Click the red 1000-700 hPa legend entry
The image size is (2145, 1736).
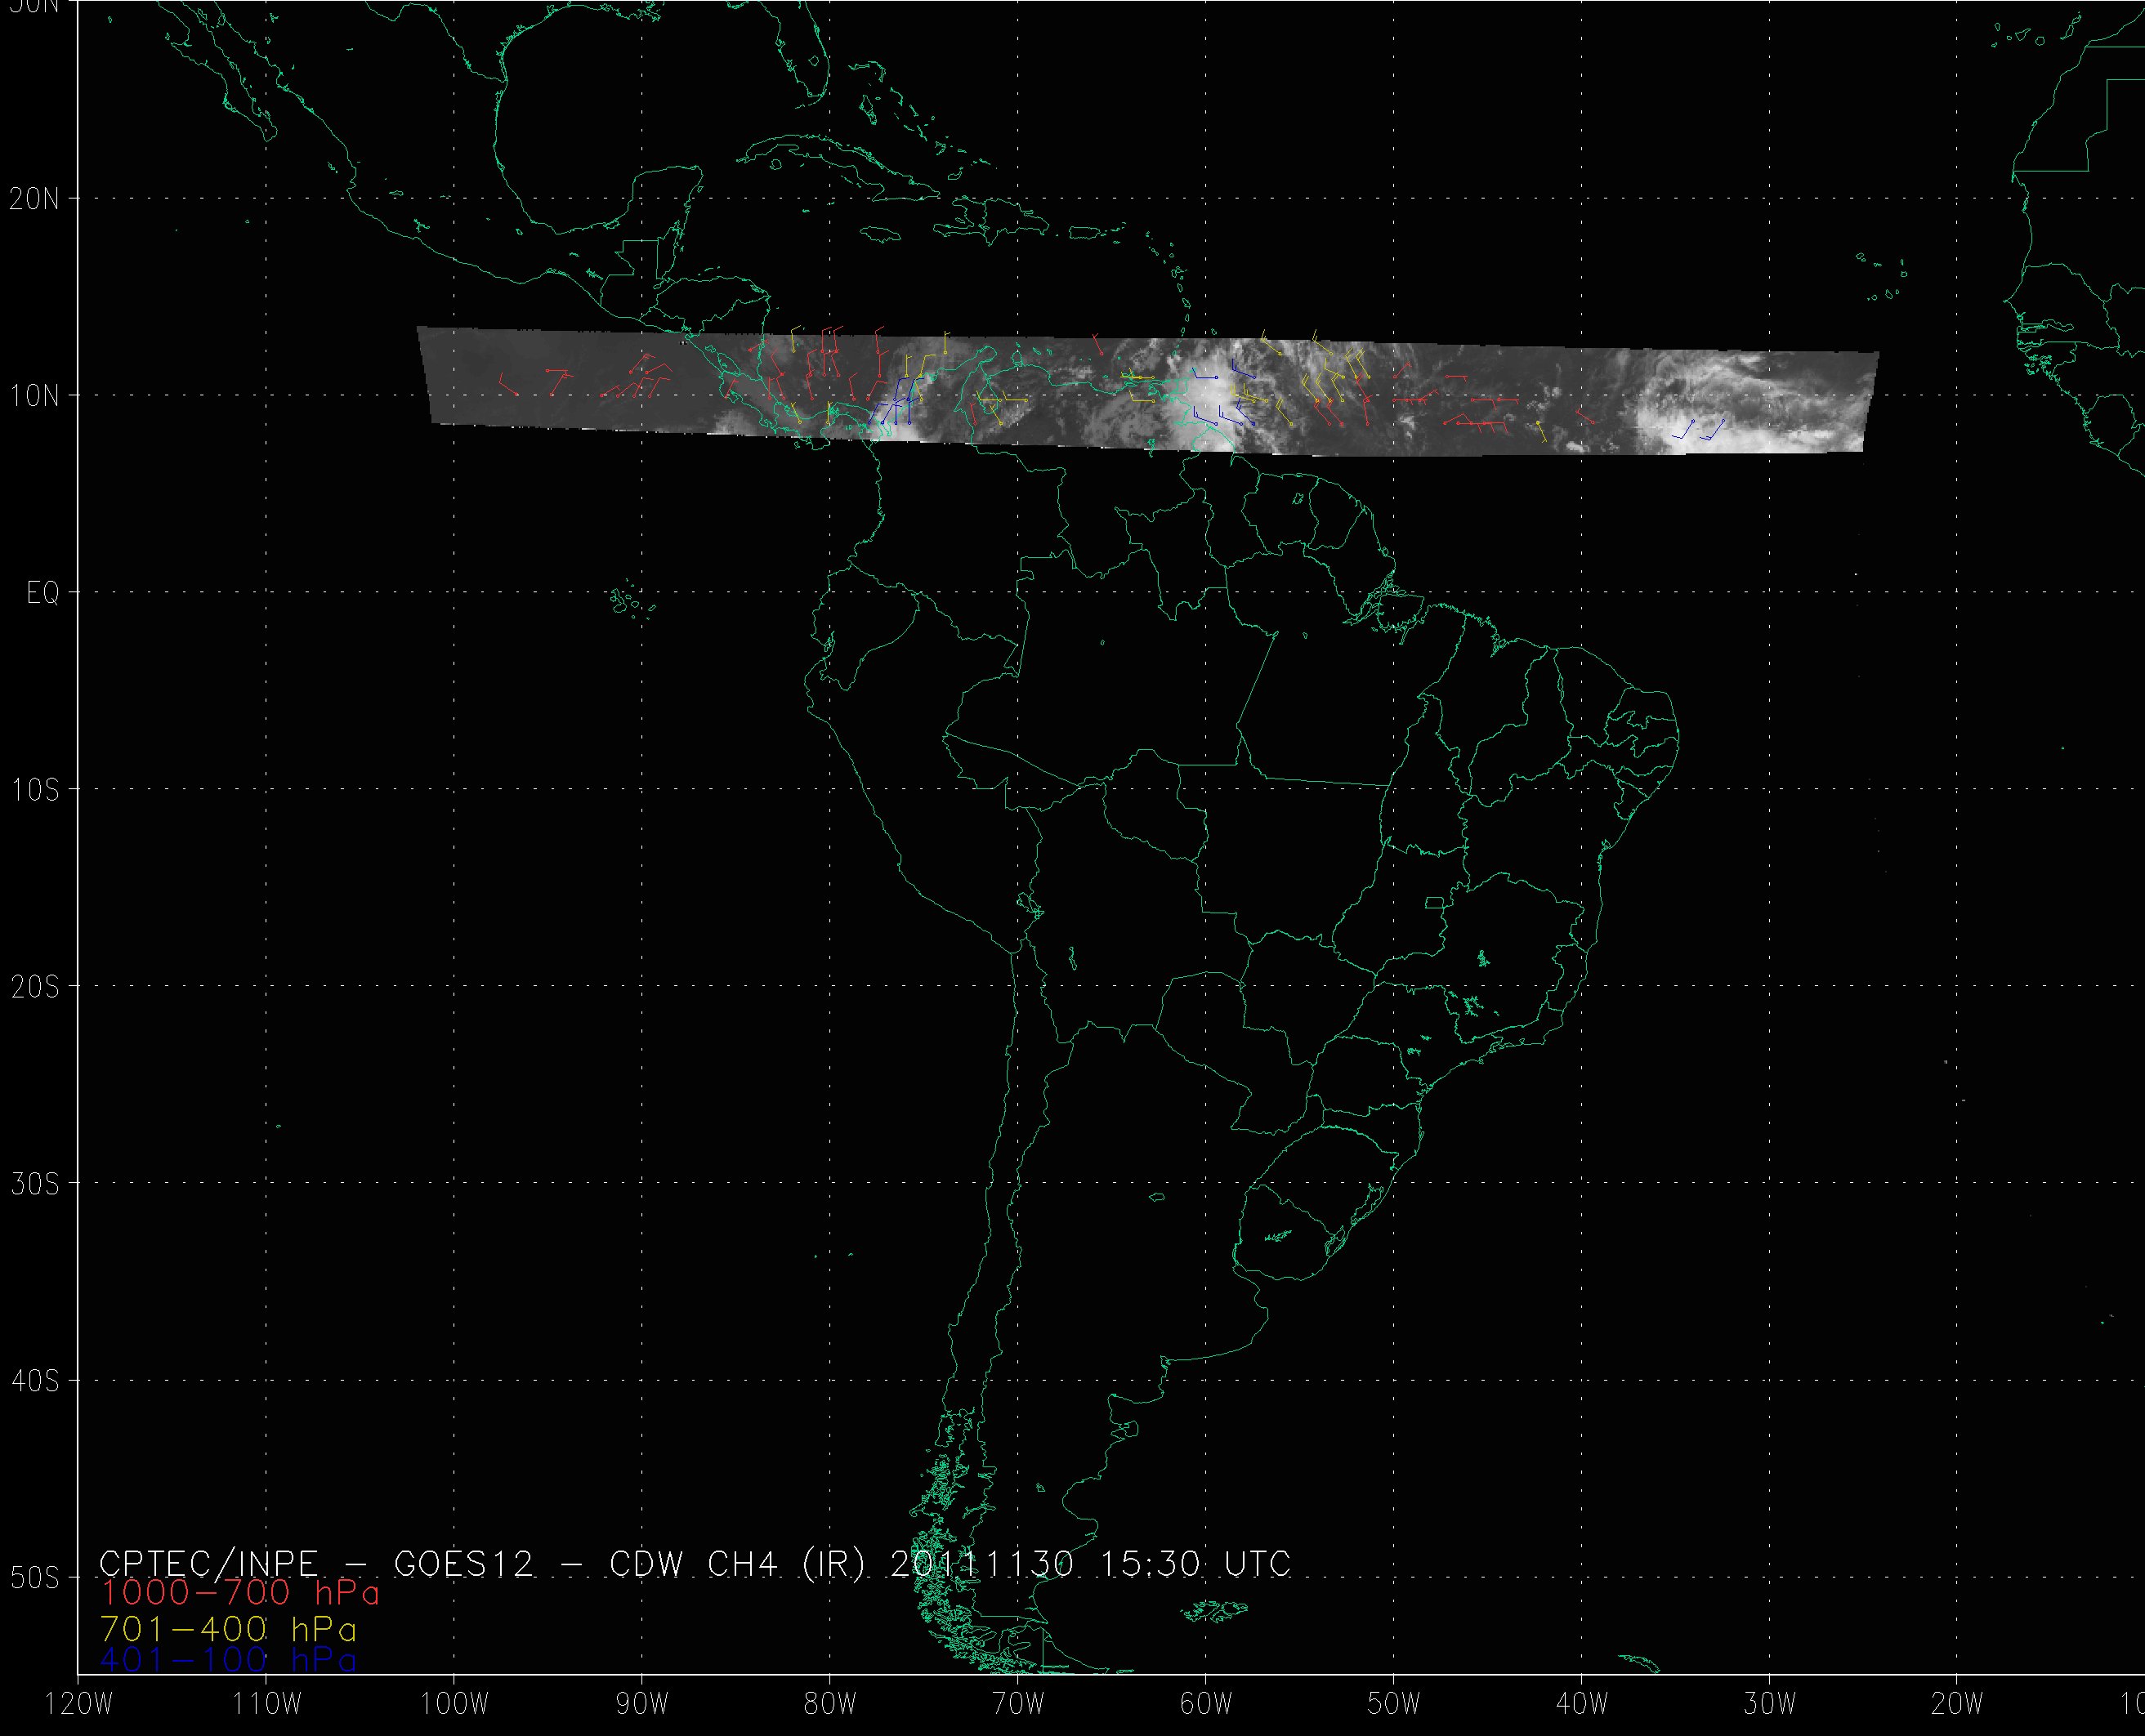(240, 1593)
